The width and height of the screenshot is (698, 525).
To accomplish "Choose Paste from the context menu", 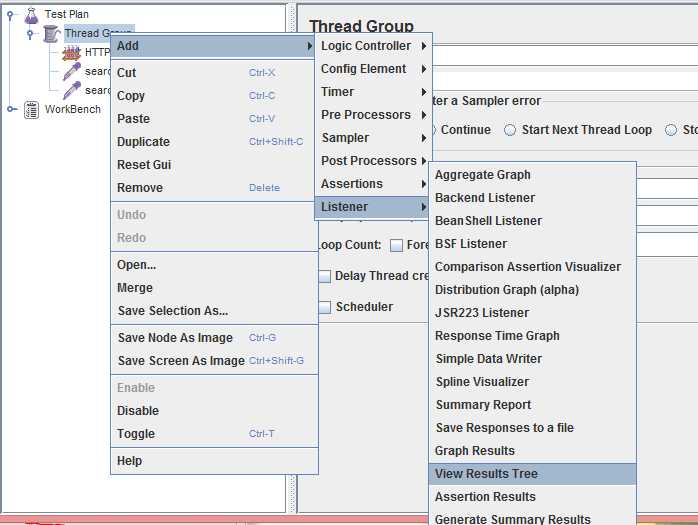I will click(x=213, y=119).
